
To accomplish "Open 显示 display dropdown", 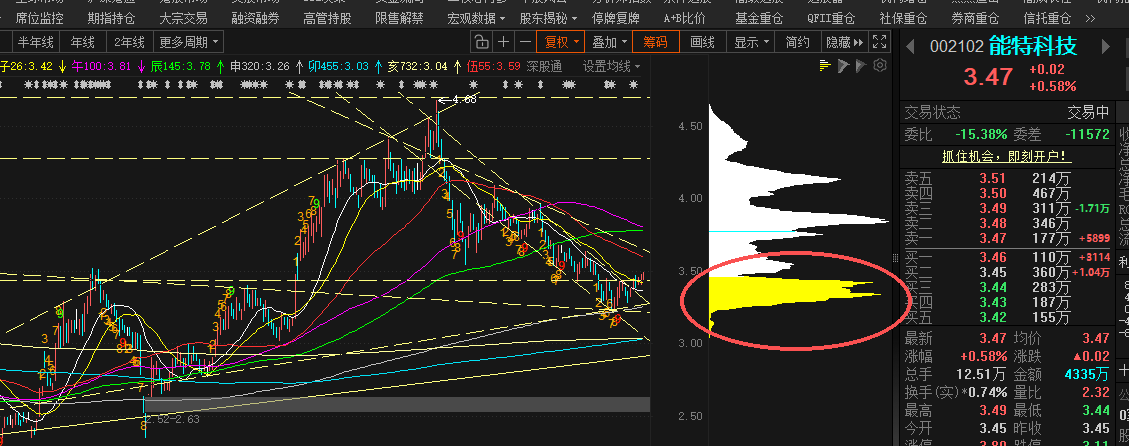I will [x=751, y=42].
